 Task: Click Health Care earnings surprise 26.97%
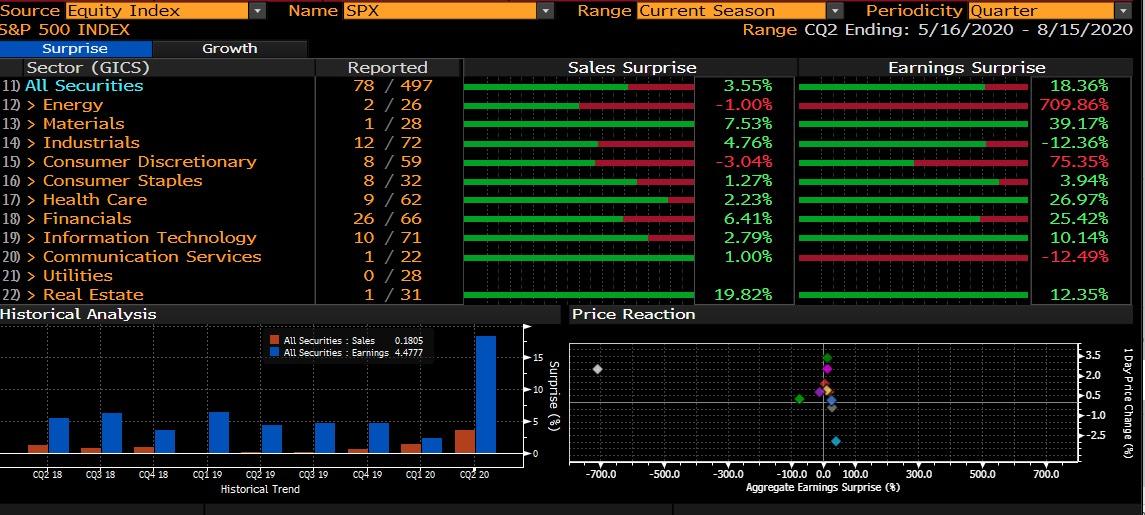coord(1079,199)
